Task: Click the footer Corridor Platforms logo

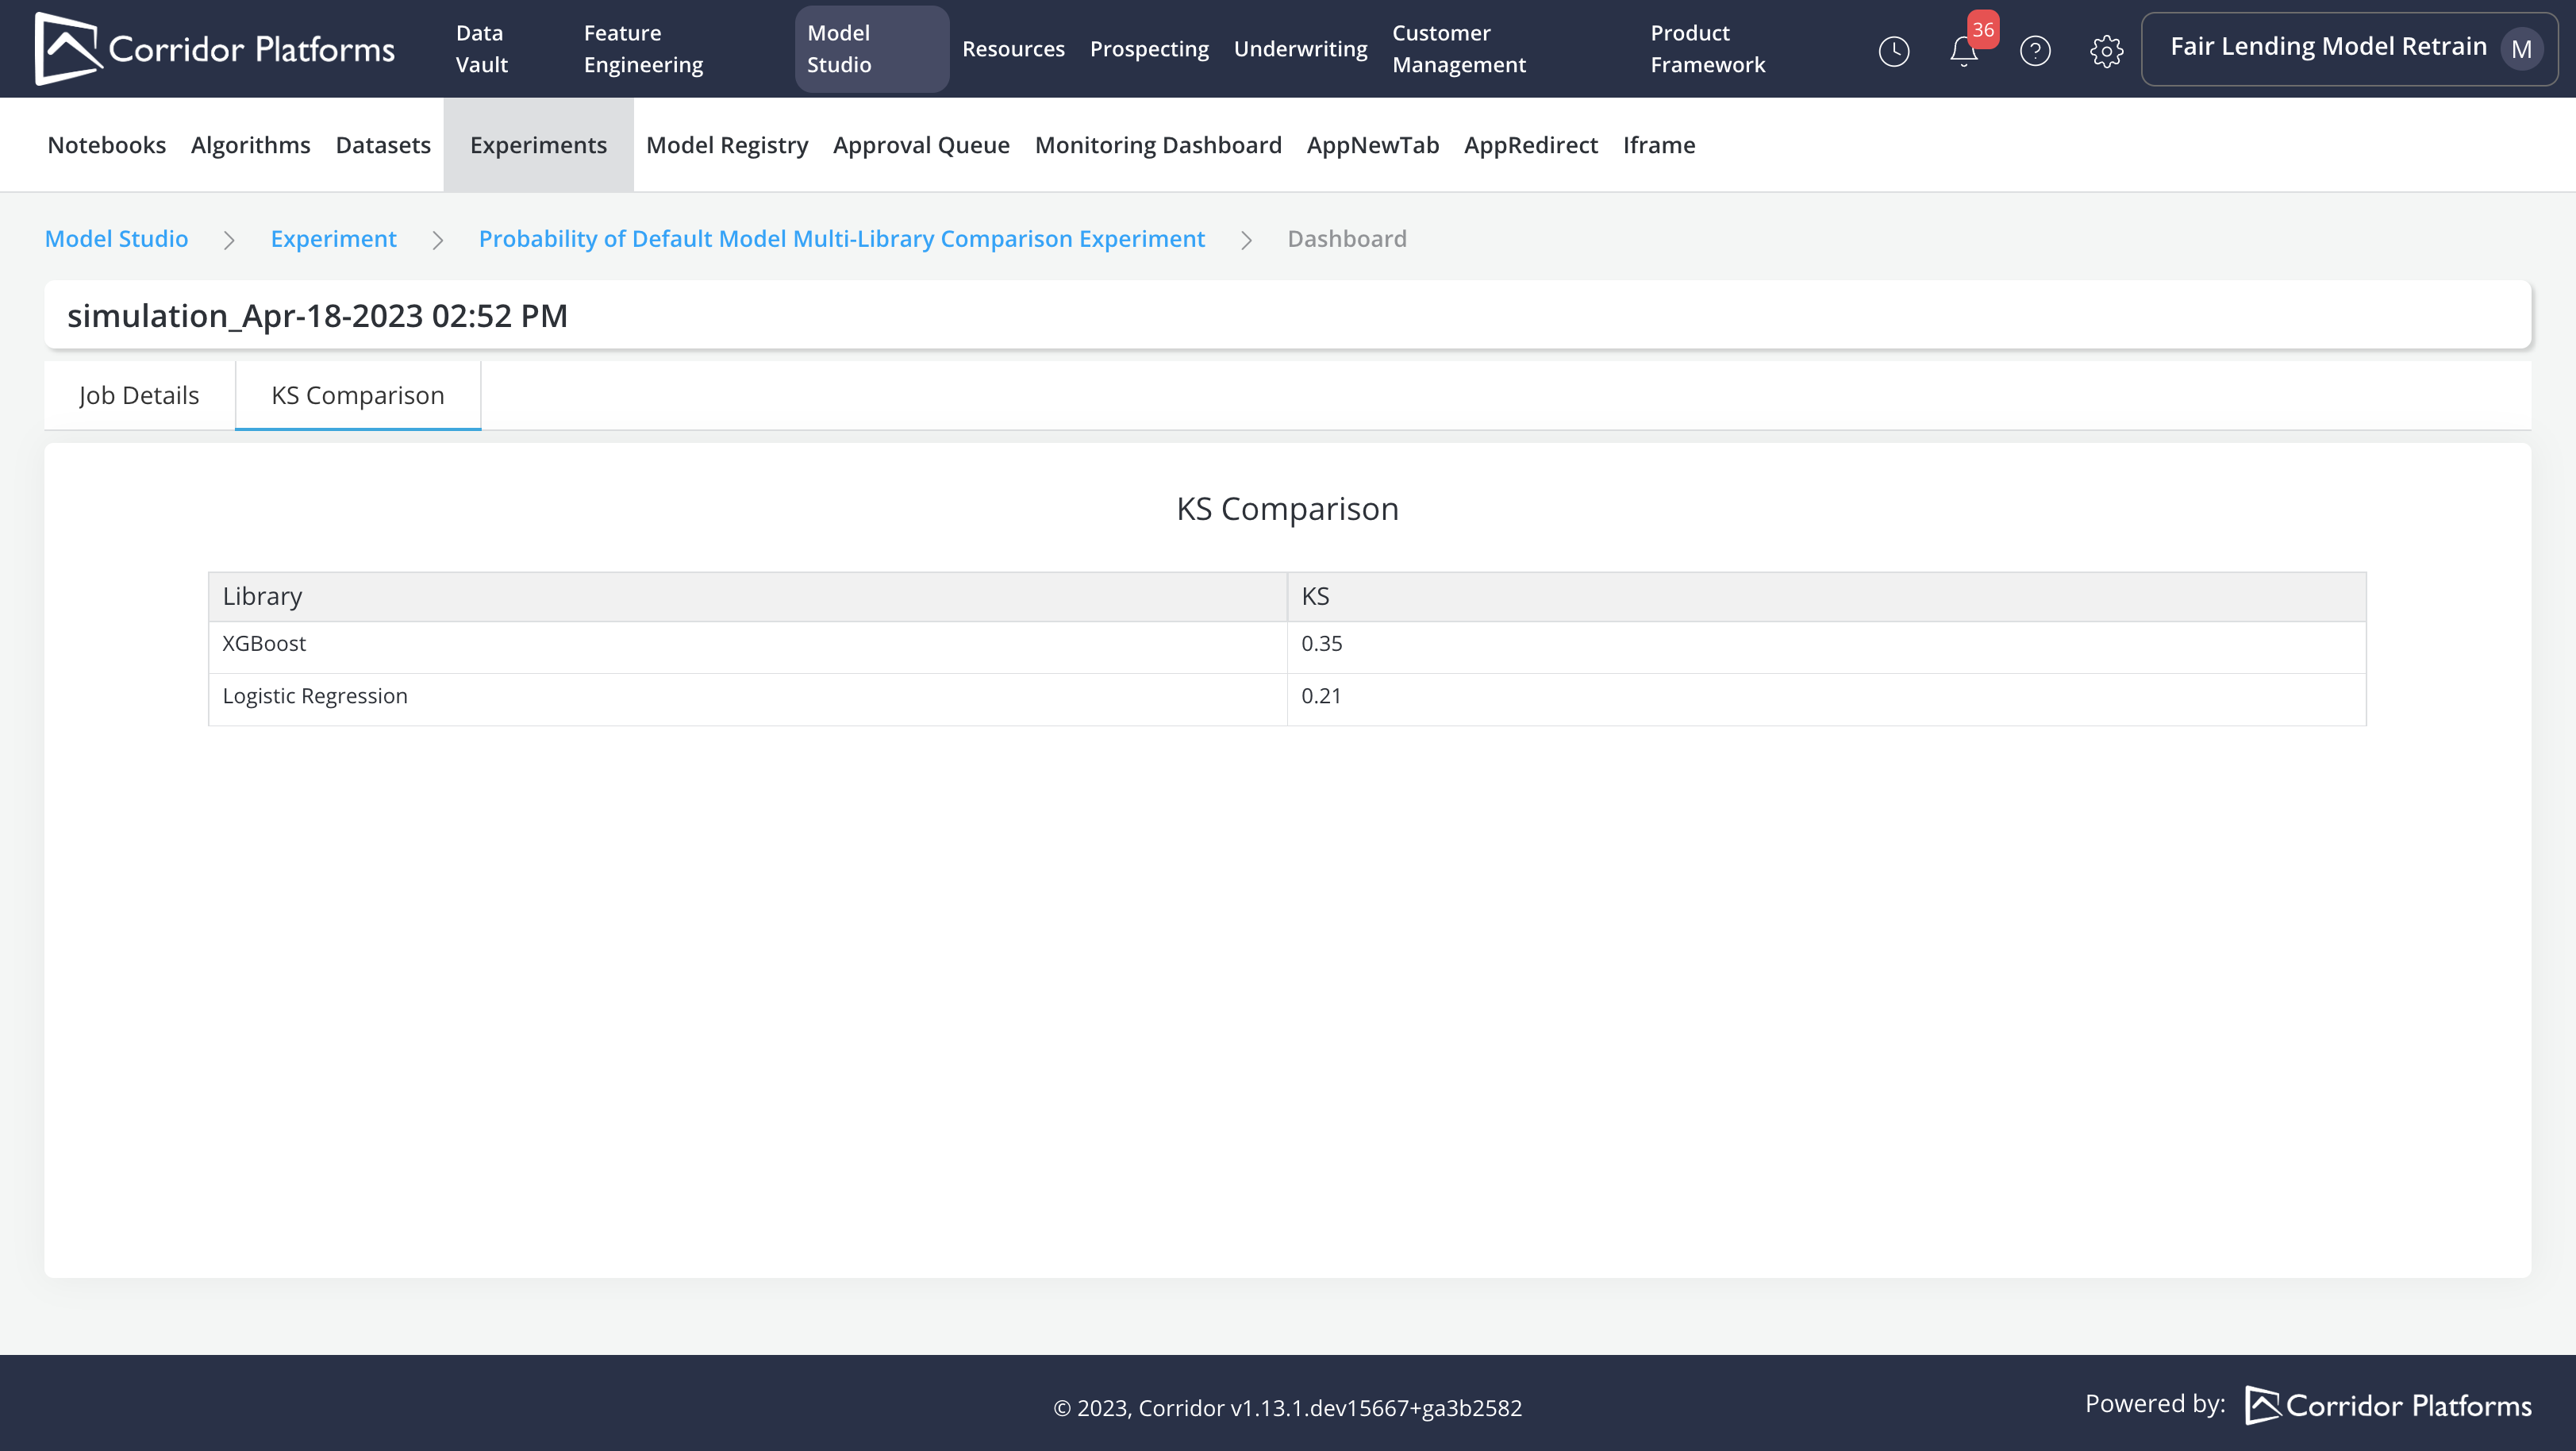Action: point(2388,1405)
